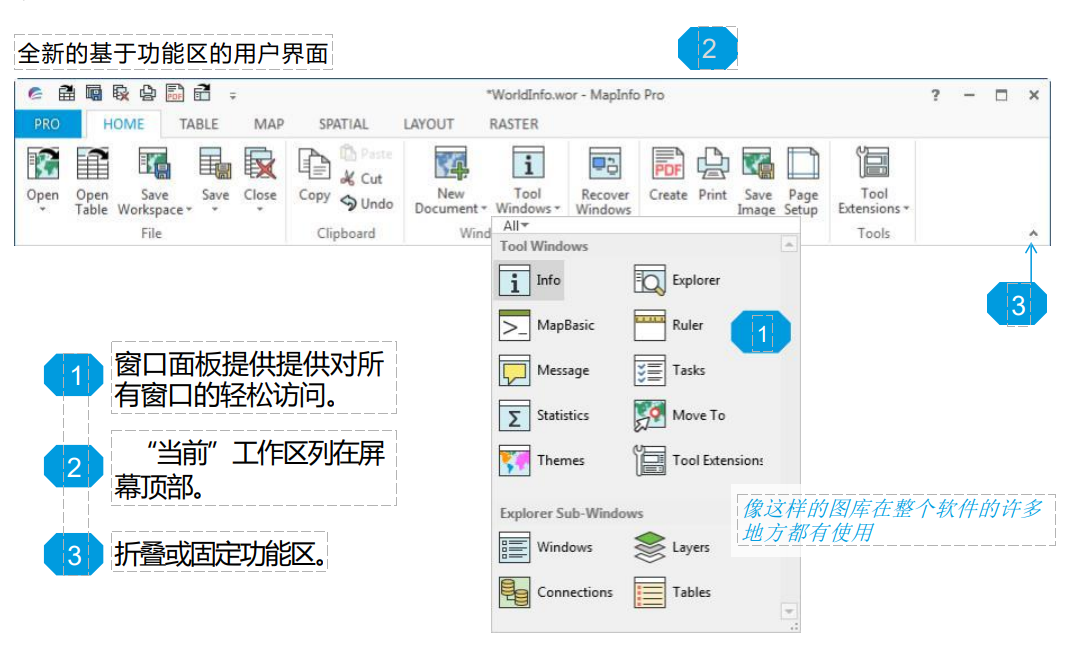Select Tool Extensions in the gallery list
Screen dimensions: 1080x645
698,460
